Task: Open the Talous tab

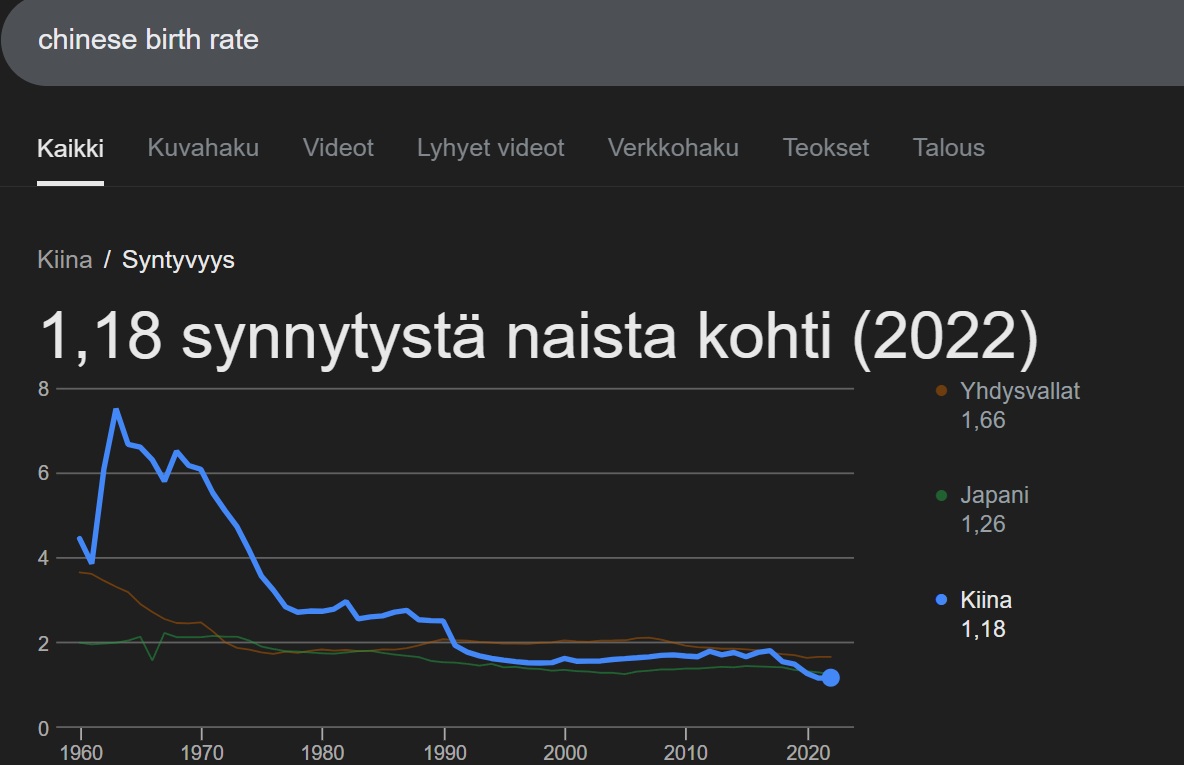Action: click(948, 148)
